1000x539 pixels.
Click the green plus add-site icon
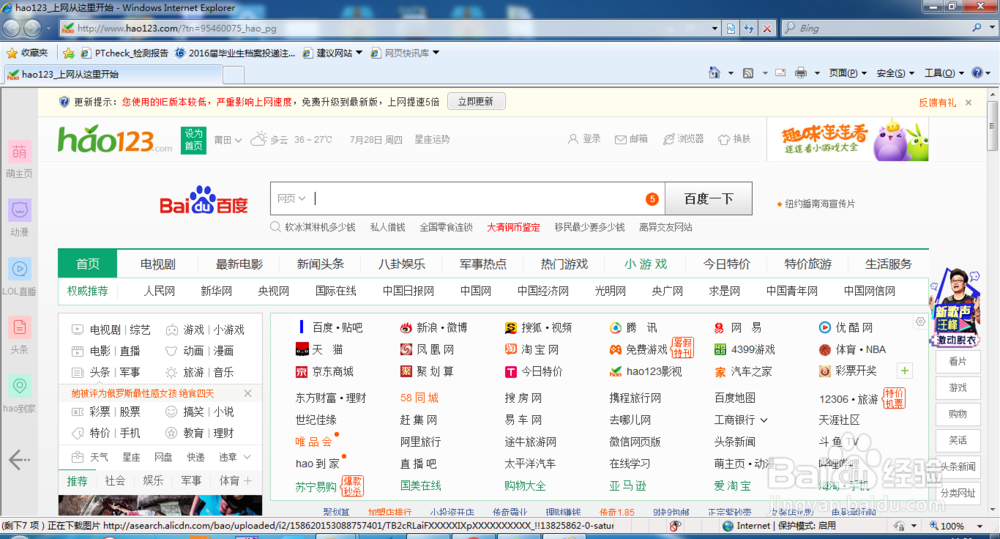click(904, 371)
